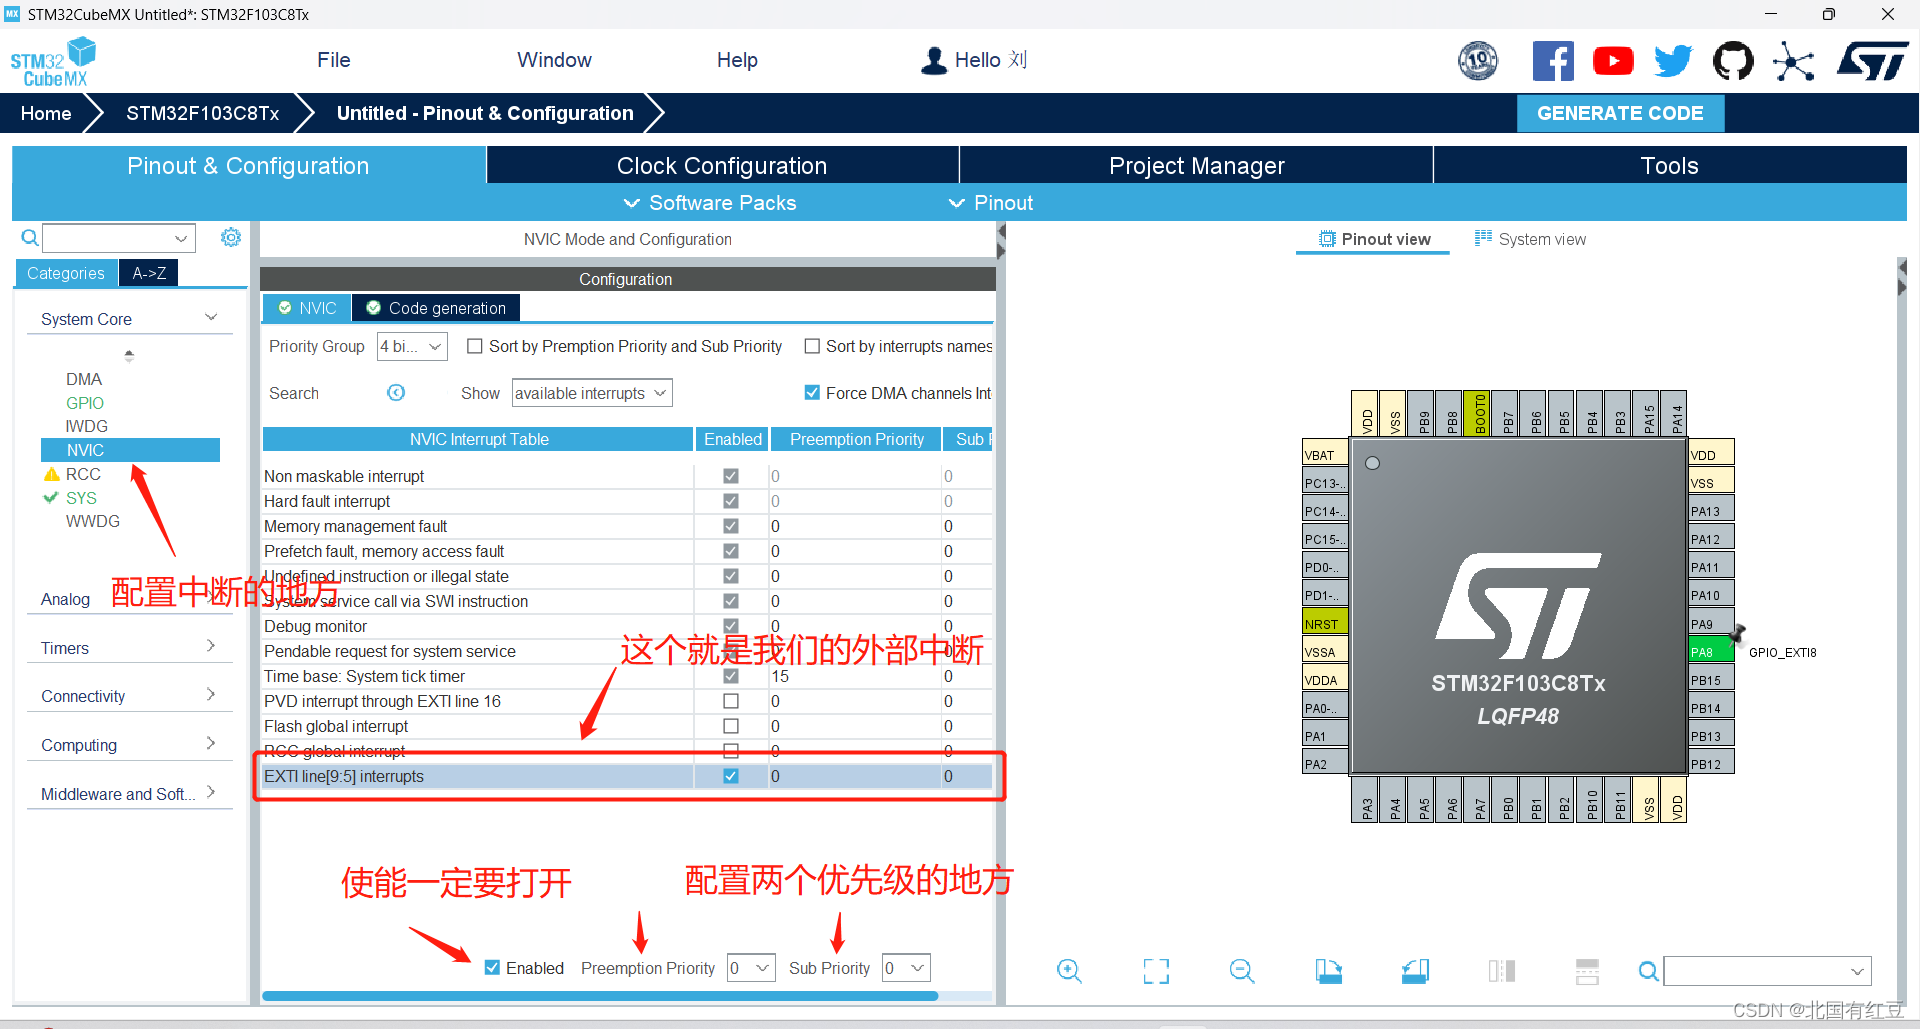The width and height of the screenshot is (1920, 1029).
Task: Click the interrupt search circle icon
Action: point(396,393)
